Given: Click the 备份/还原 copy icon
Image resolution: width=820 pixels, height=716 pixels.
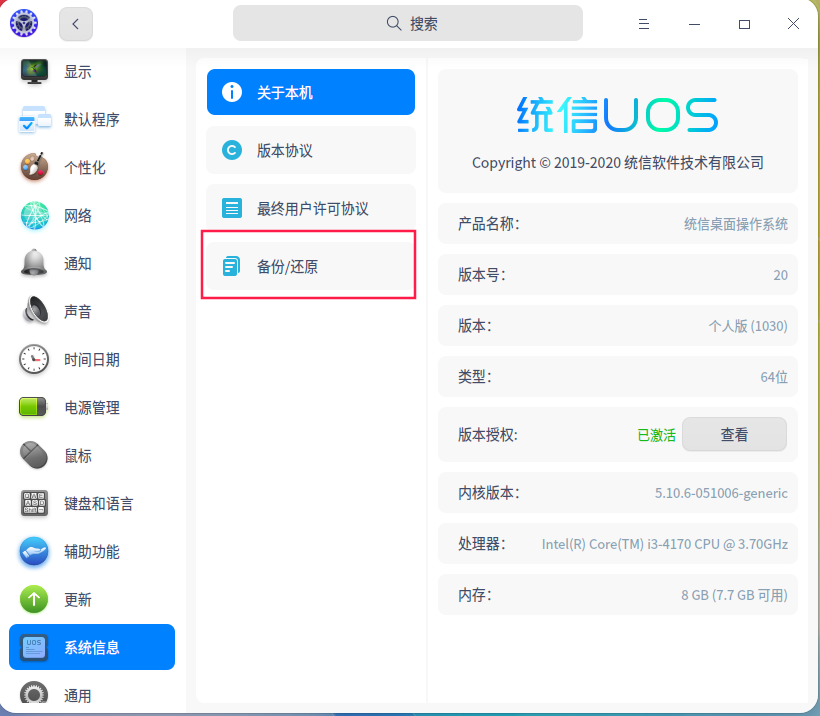Looking at the screenshot, I should [232, 266].
